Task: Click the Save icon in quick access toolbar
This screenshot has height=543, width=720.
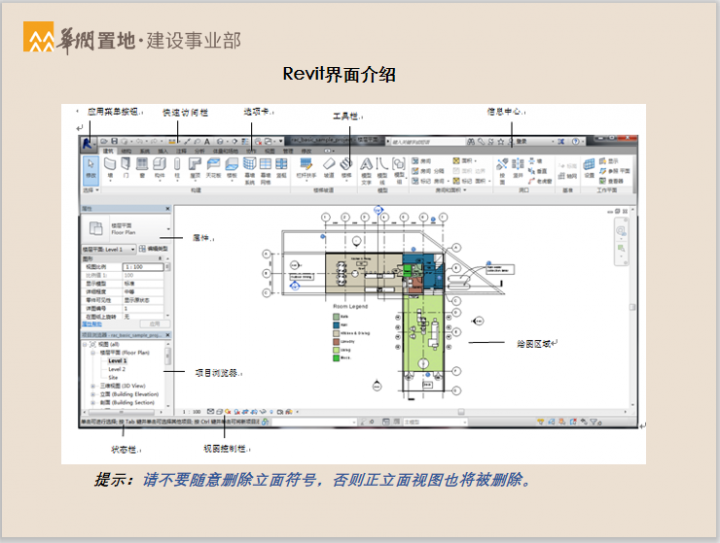Action: point(114,141)
